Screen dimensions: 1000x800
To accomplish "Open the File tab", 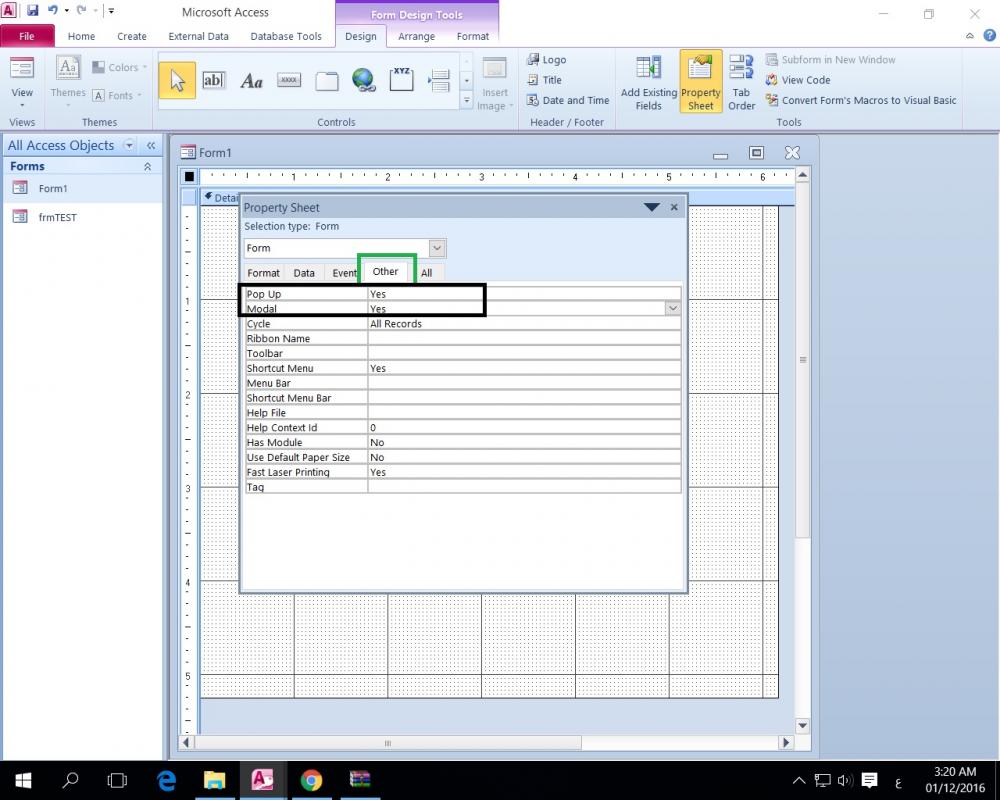I will [27, 36].
